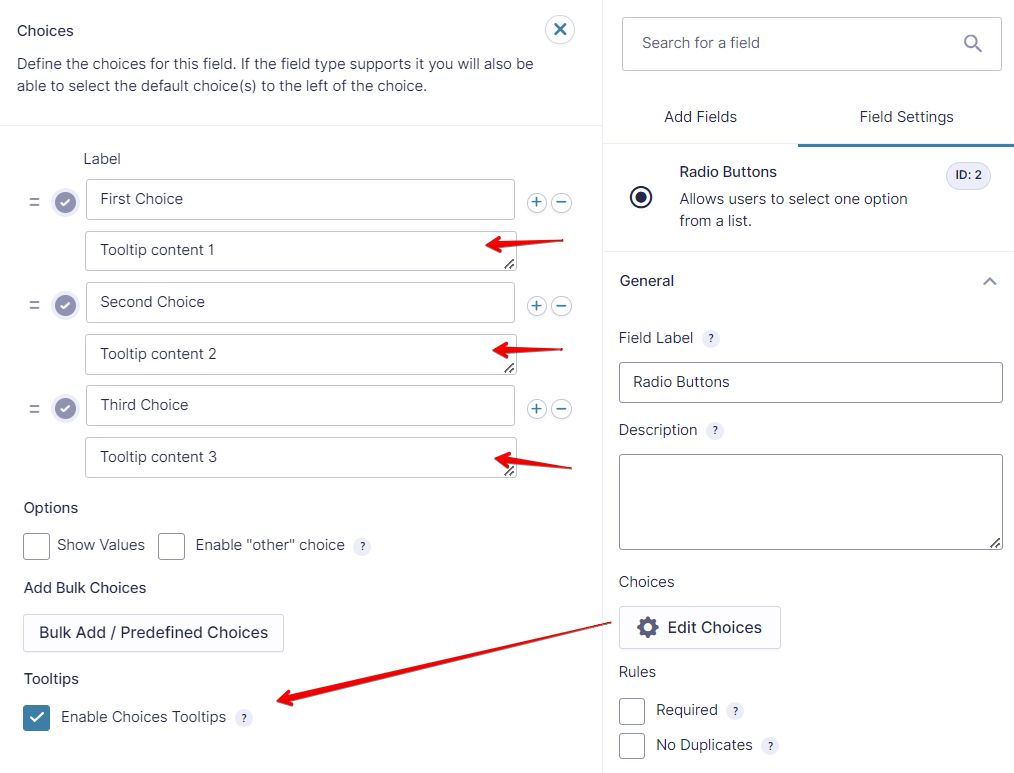Image resolution: width=1014 pixels, height=773 pixels.
Task: Open the Field Label help tooltip
Action: click(x=711, y=339)
